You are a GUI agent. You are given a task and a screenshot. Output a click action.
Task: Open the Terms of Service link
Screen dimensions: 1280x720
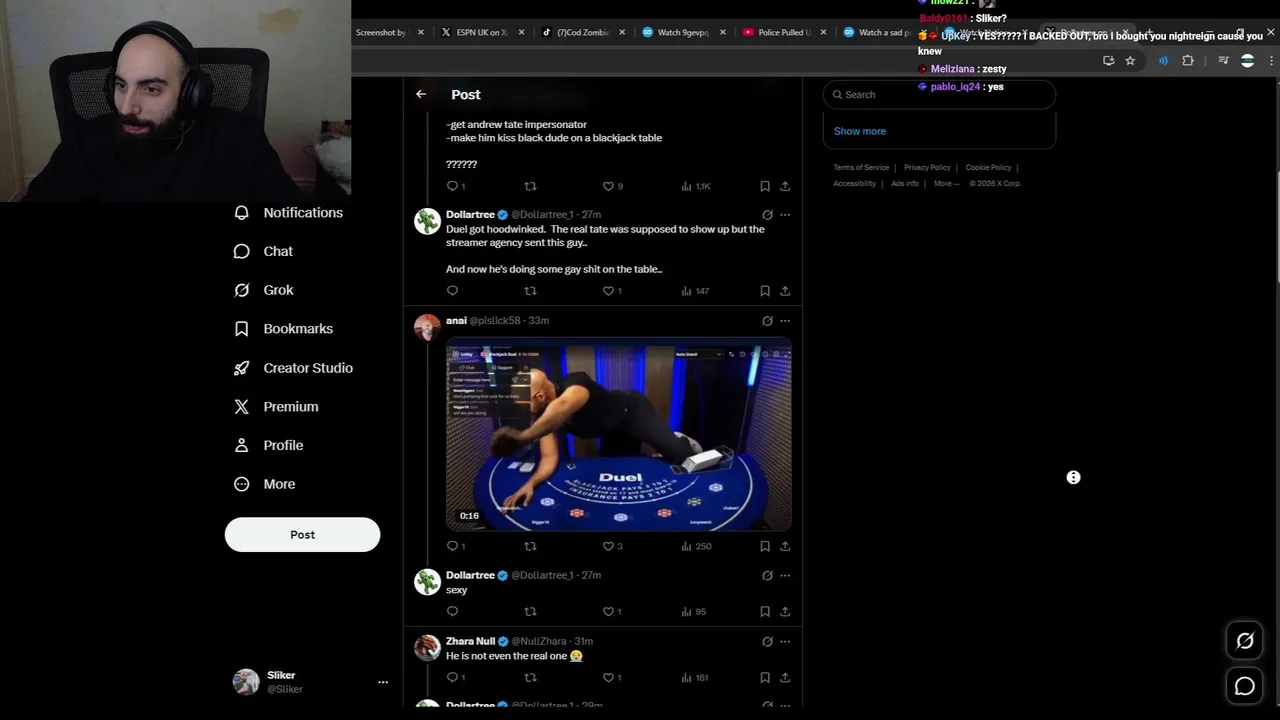point(861,167)
